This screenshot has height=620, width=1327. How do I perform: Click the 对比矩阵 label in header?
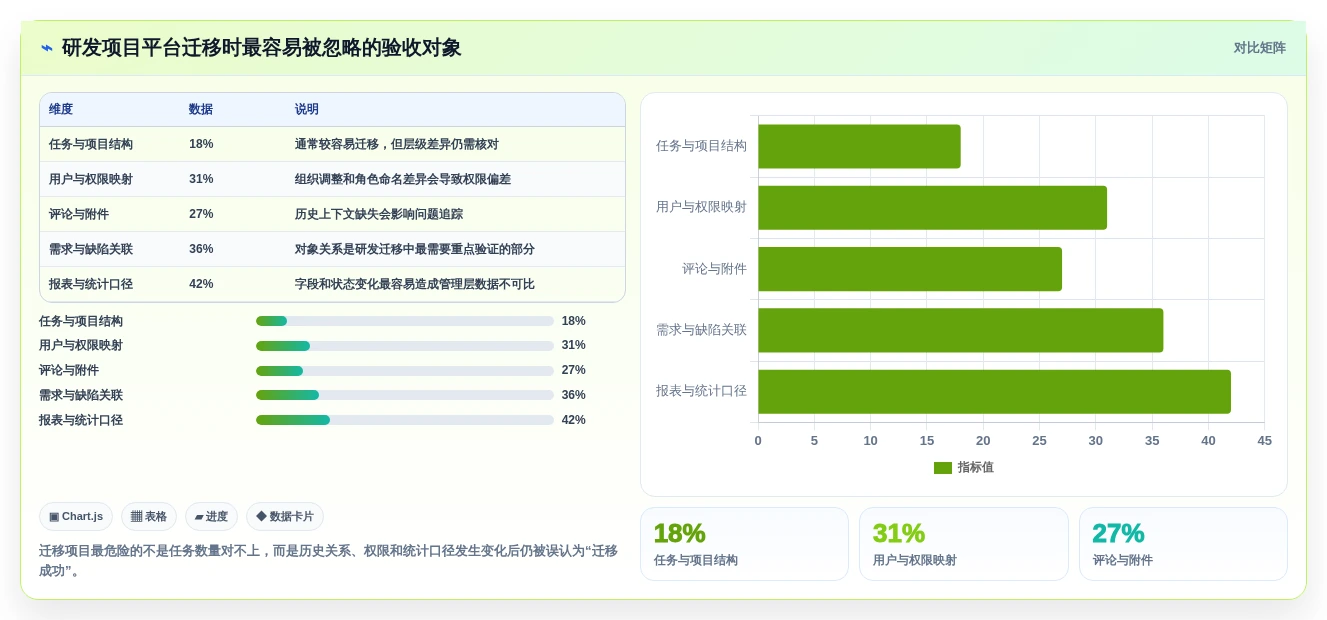pos(1259,48)
